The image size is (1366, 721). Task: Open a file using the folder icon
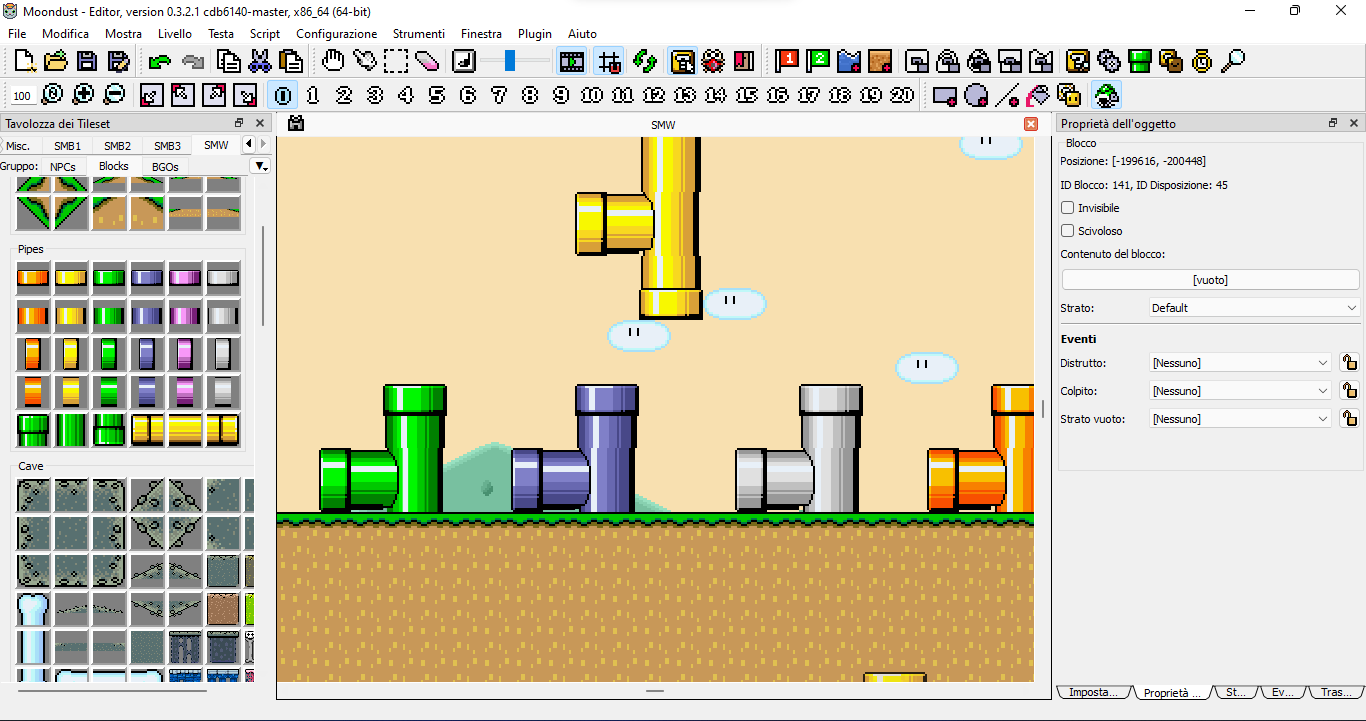pyautogui.click(x=56, y=61)
